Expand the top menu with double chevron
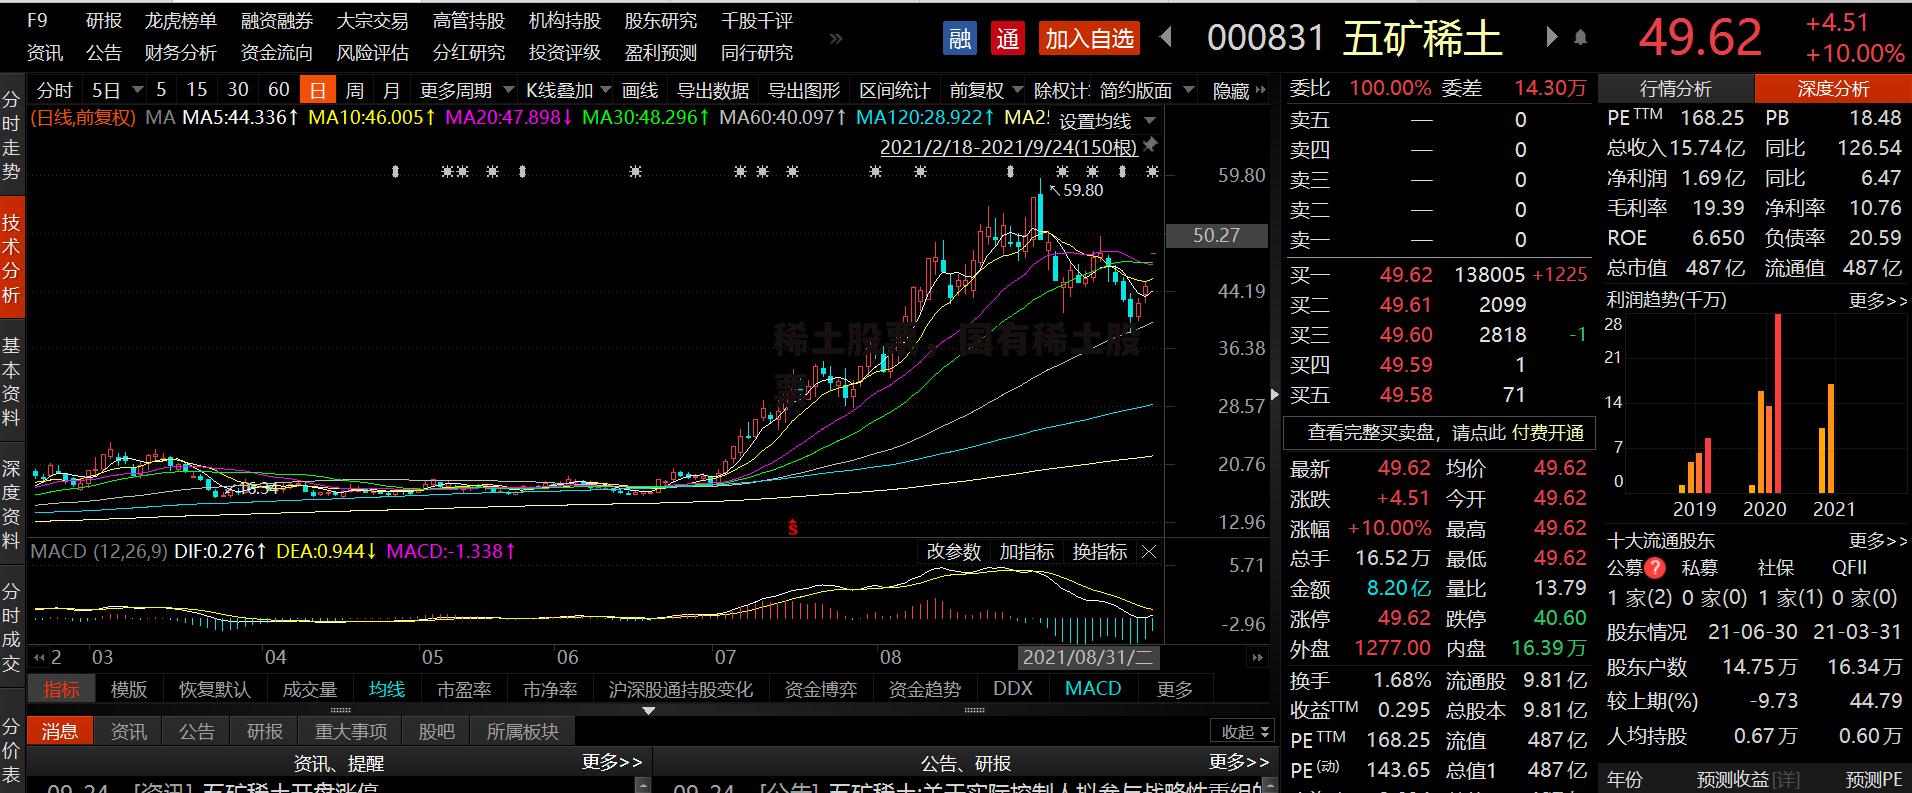 point(836,38)
